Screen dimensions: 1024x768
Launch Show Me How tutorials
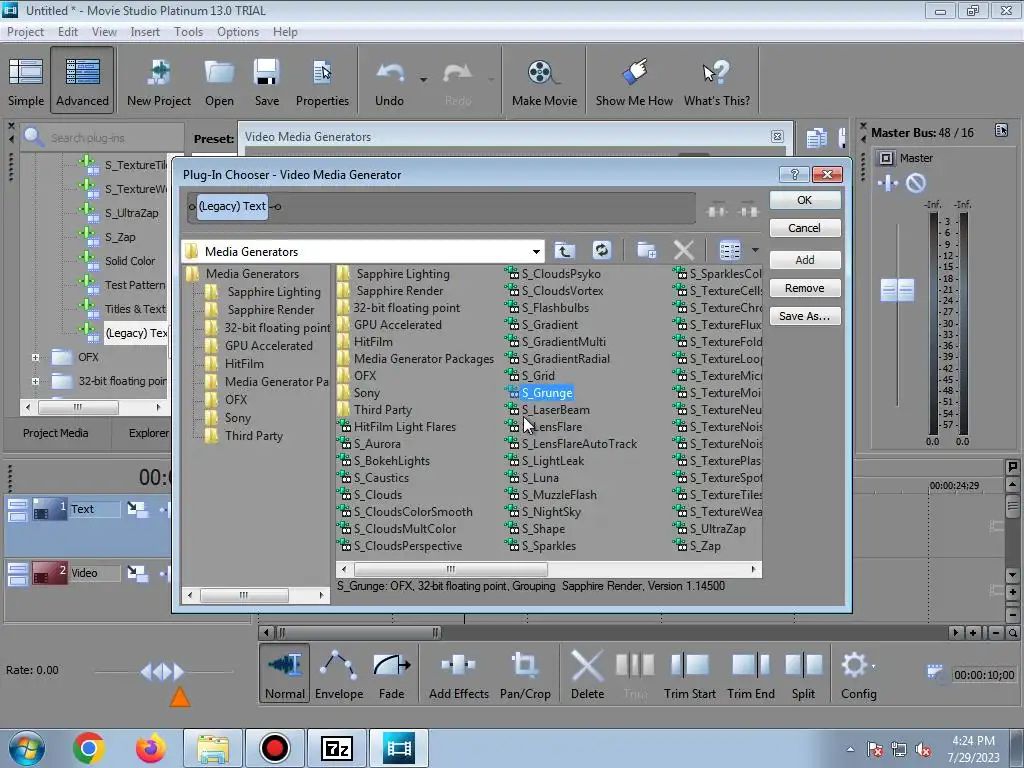(634, 82)
